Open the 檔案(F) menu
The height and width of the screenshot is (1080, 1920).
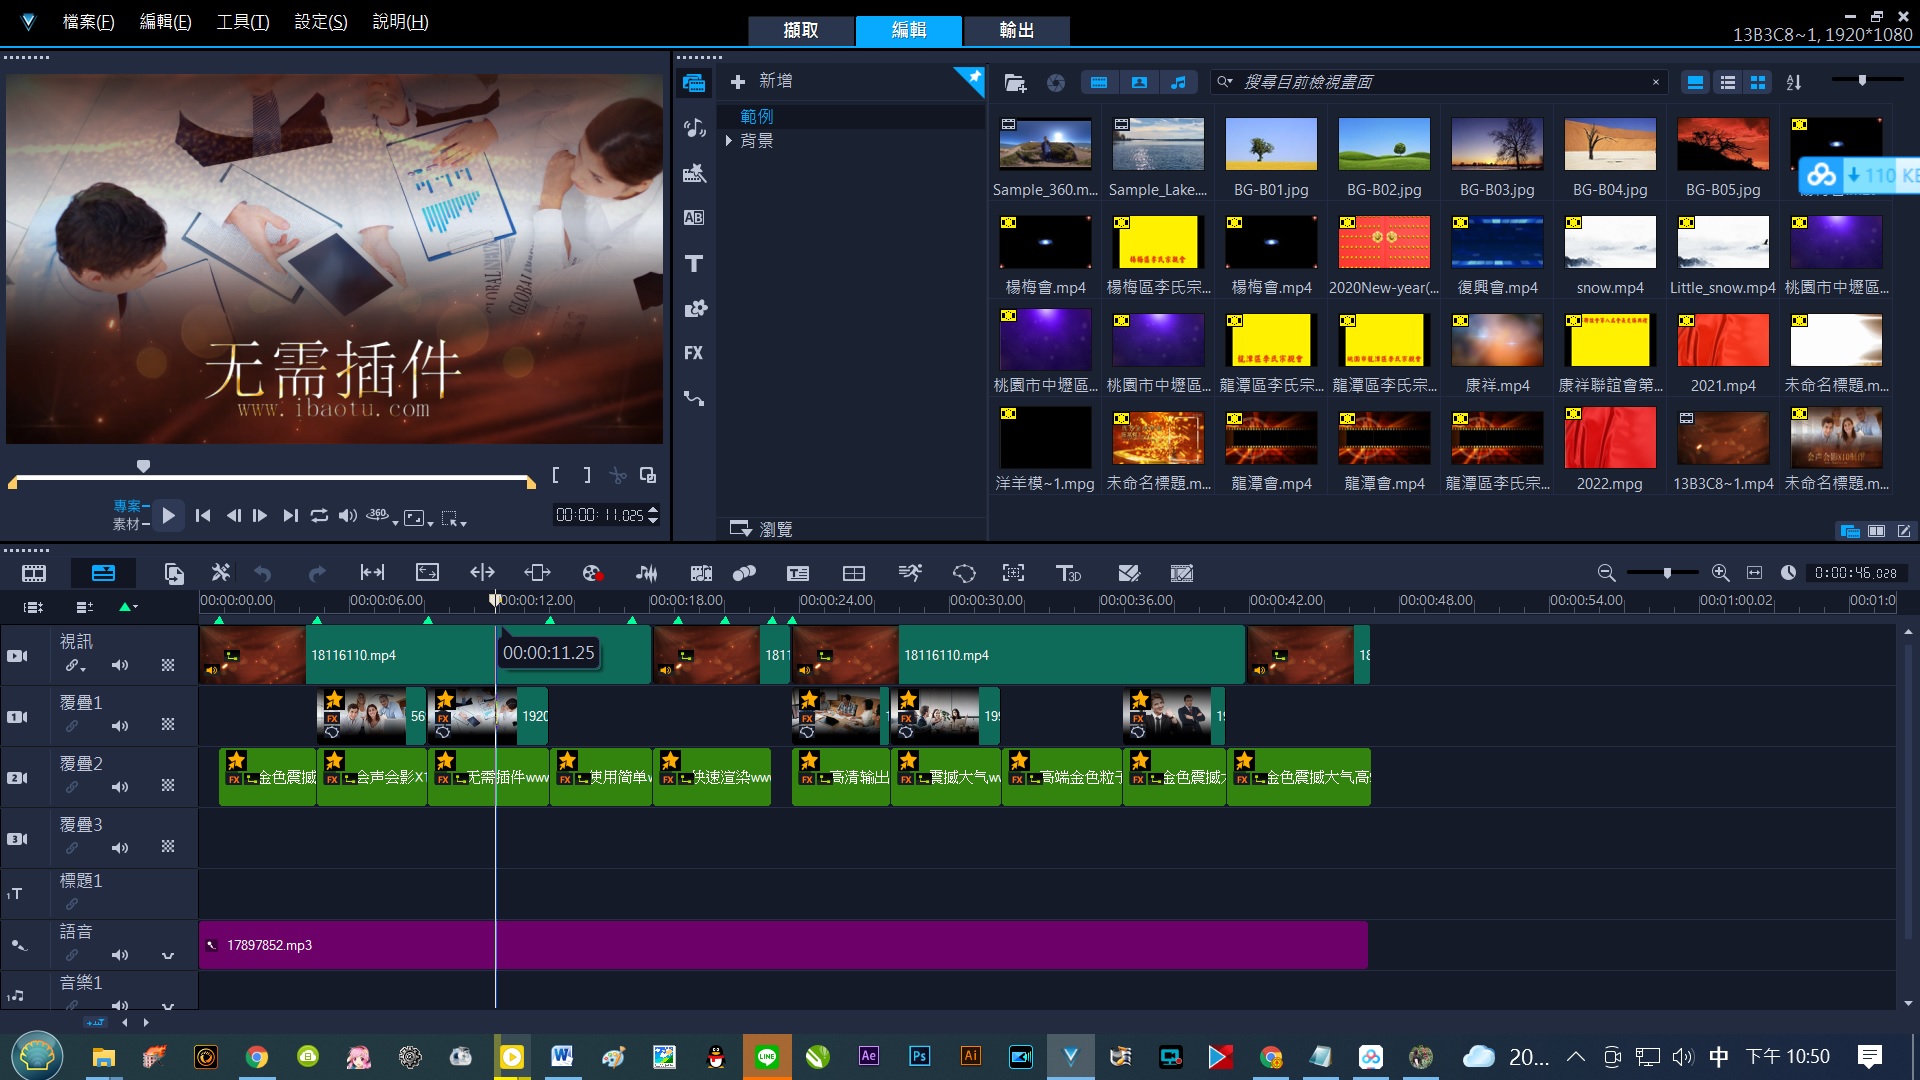coord(88,21)
